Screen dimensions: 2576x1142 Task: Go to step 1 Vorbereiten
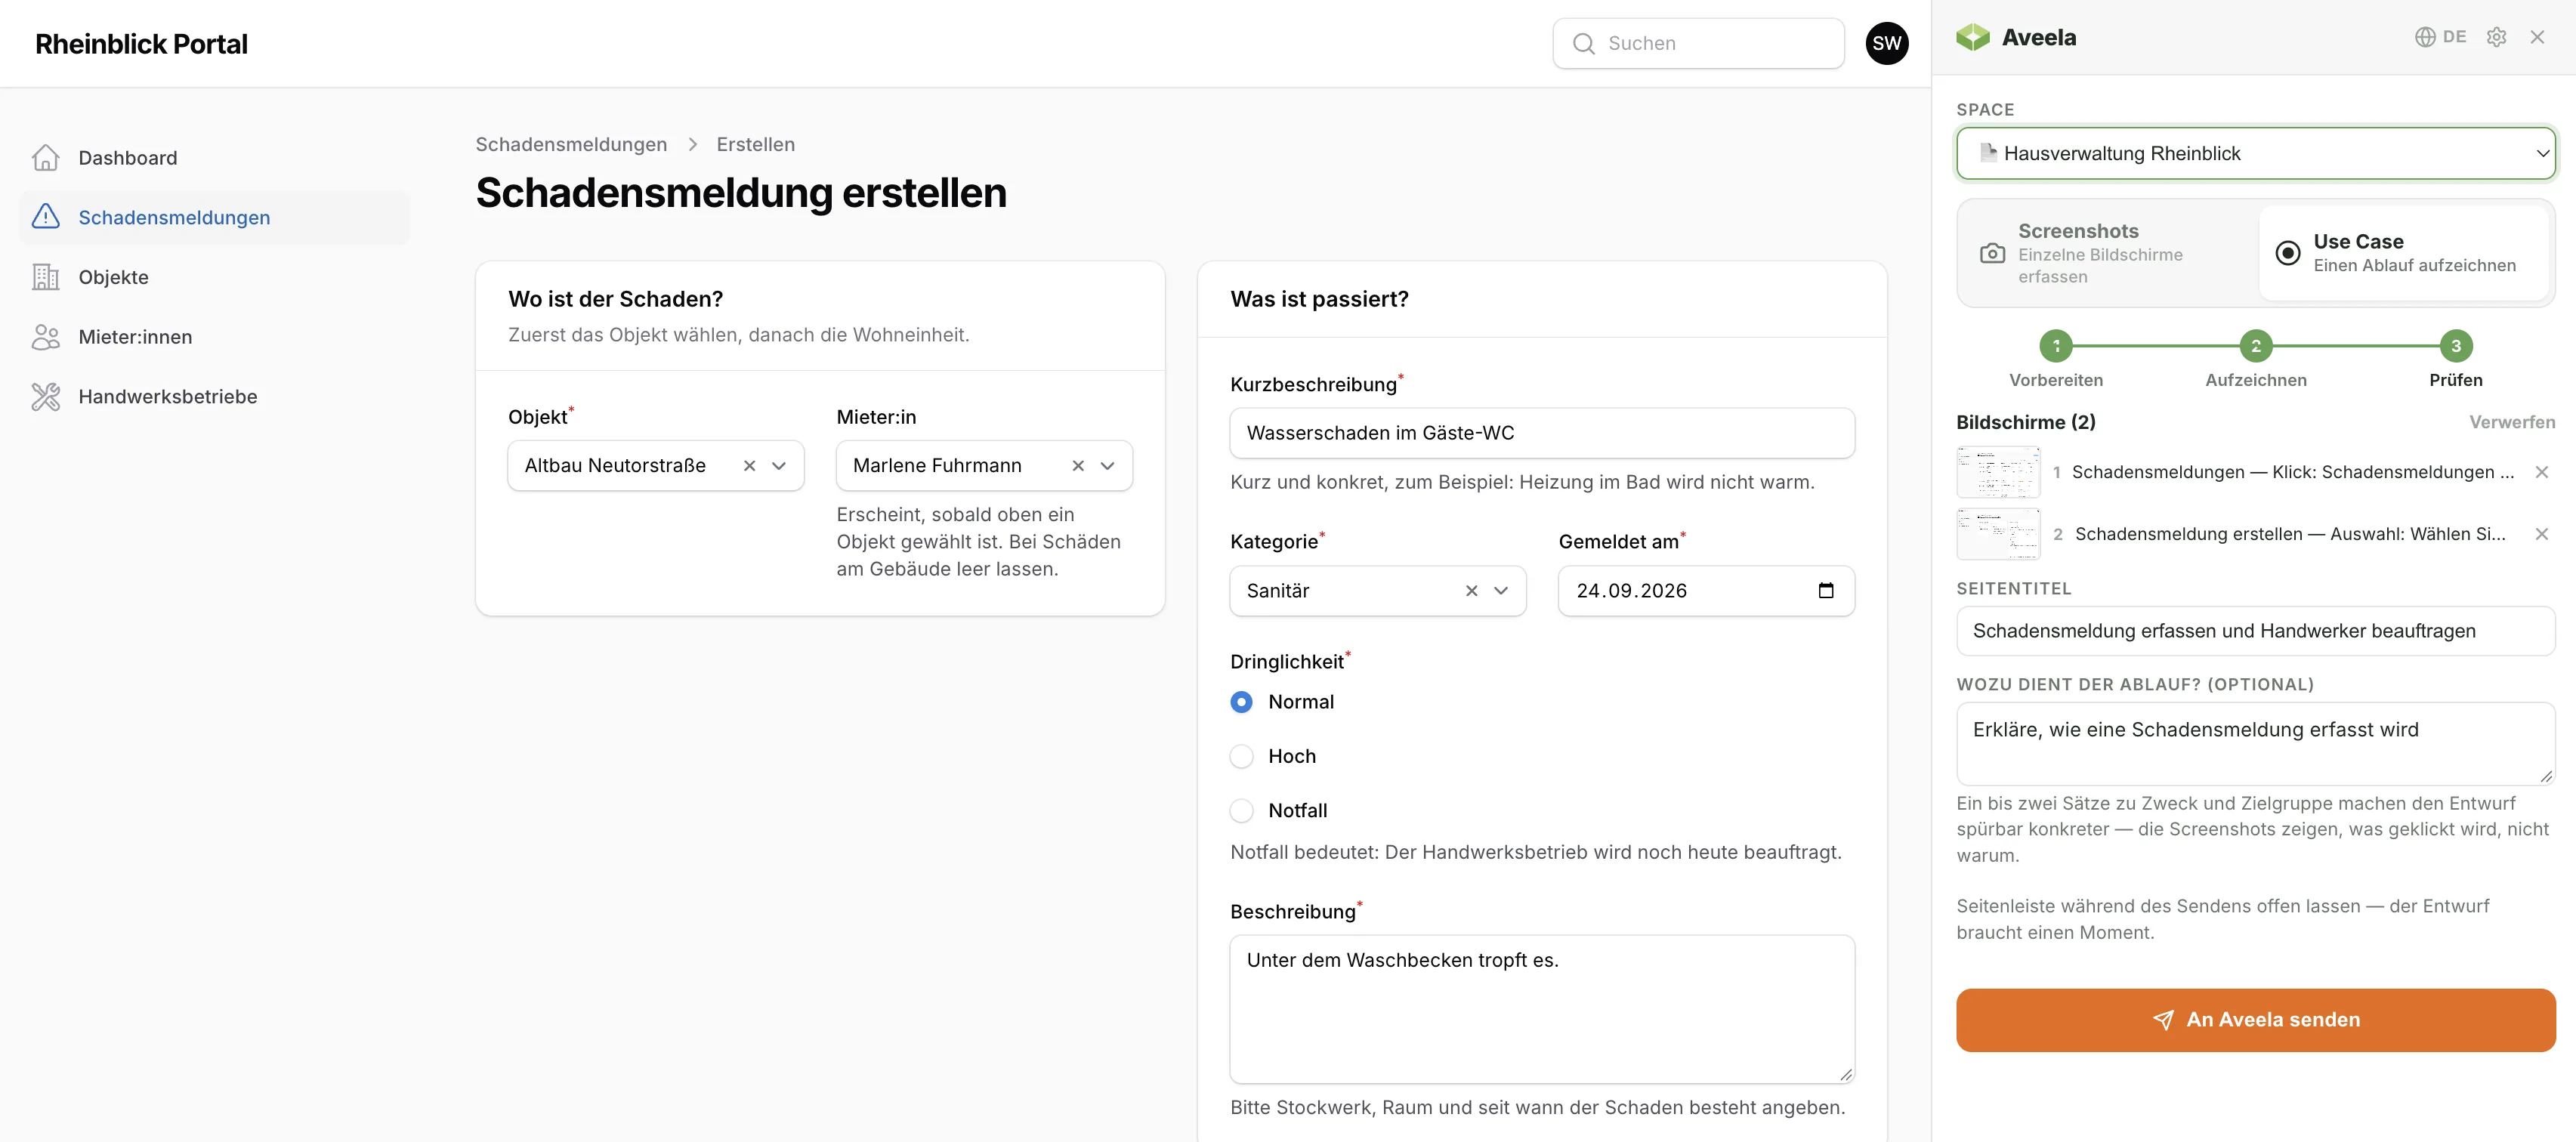[2056, 346]
